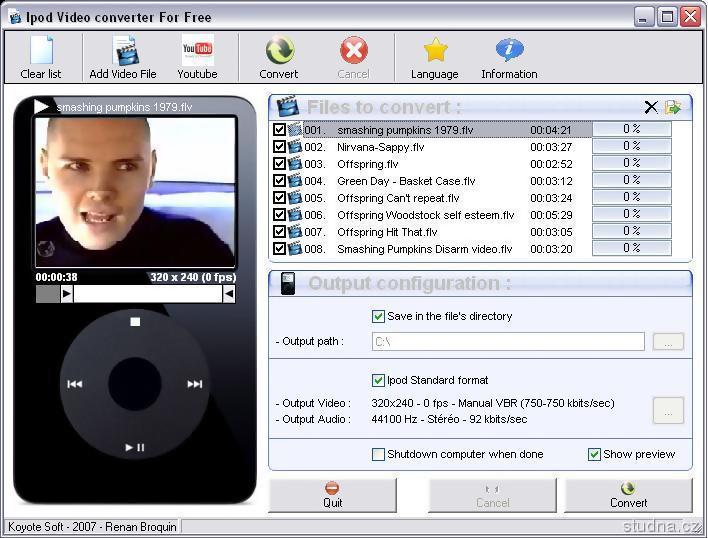708x538 pixels.
Task: Click the X remove icon above file list
Action: pos(651,107)
